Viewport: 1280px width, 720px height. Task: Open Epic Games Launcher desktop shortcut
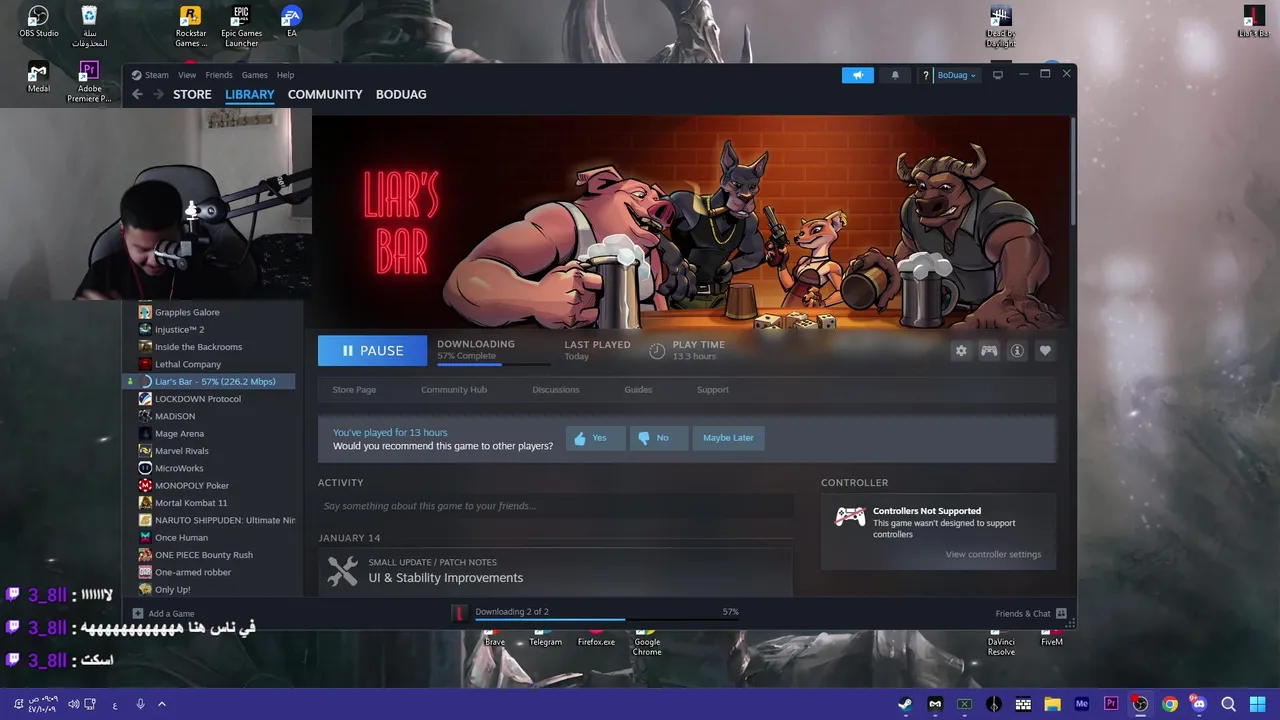tap(241, 26)
